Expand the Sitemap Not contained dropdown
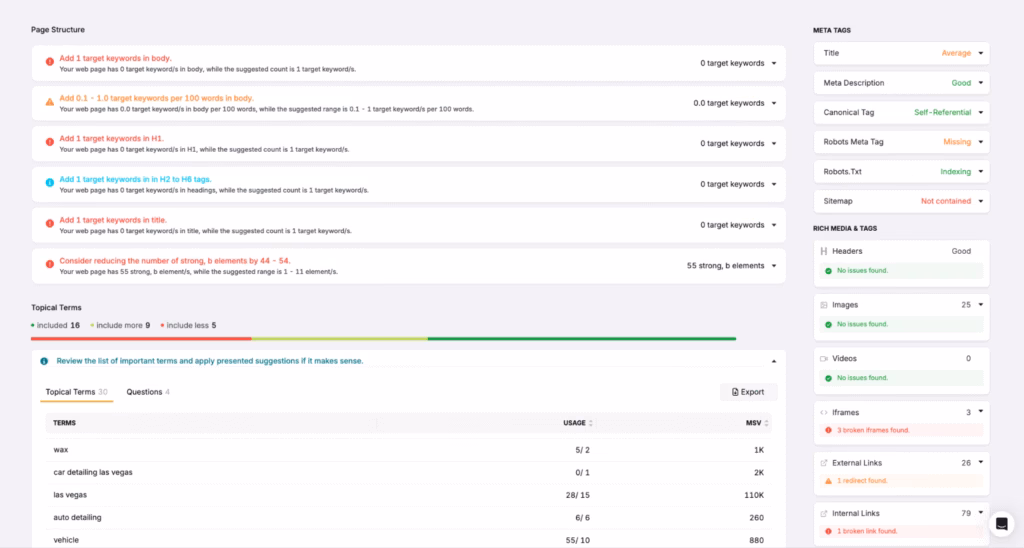 pos(981,201)
